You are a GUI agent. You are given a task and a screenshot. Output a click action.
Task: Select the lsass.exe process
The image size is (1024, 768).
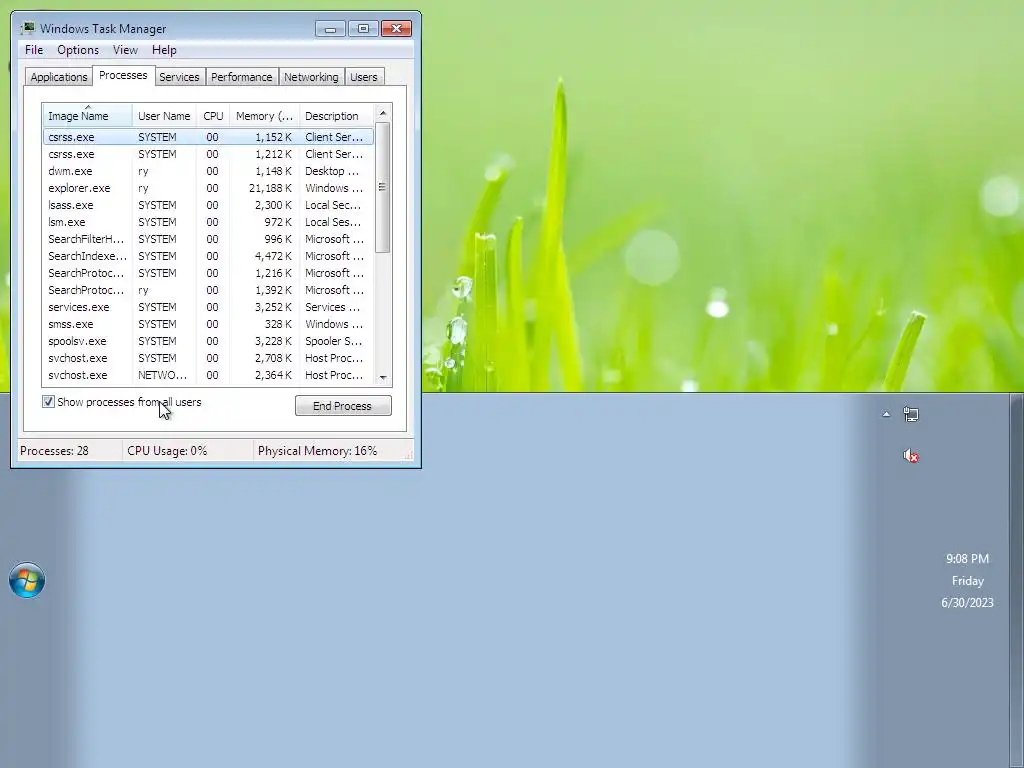coord(208,205)
